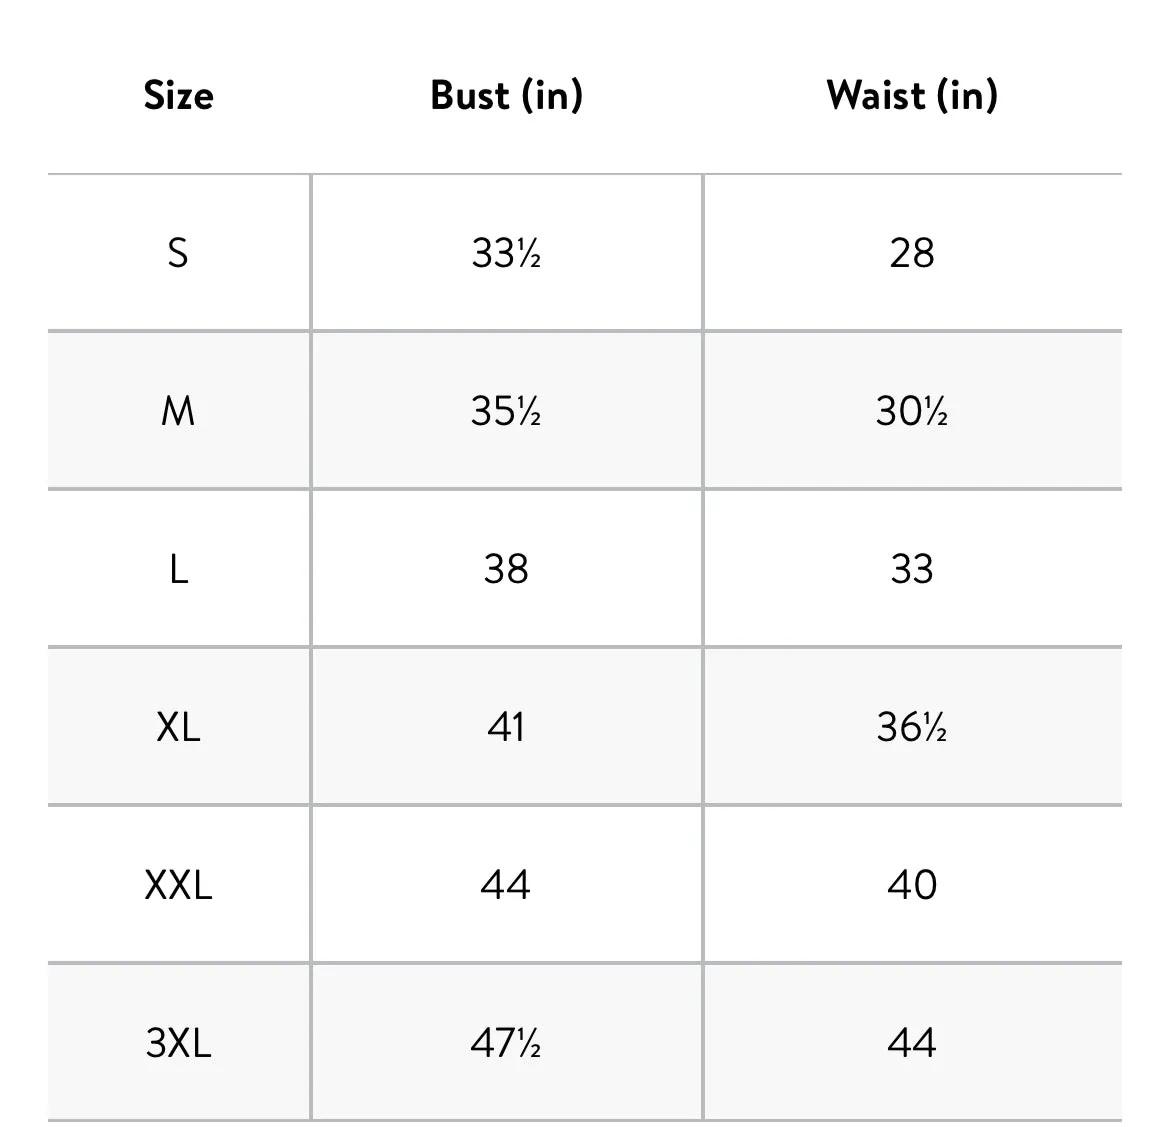This screenshot has height=1127, width=1170.
Task: Select the 3XL size cell
Action: [x=178, y=1043]
